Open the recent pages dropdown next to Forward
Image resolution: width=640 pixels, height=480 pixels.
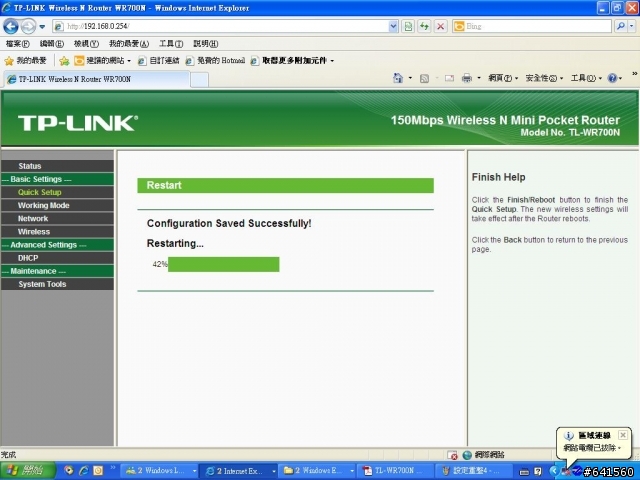[x=42, y=27]
